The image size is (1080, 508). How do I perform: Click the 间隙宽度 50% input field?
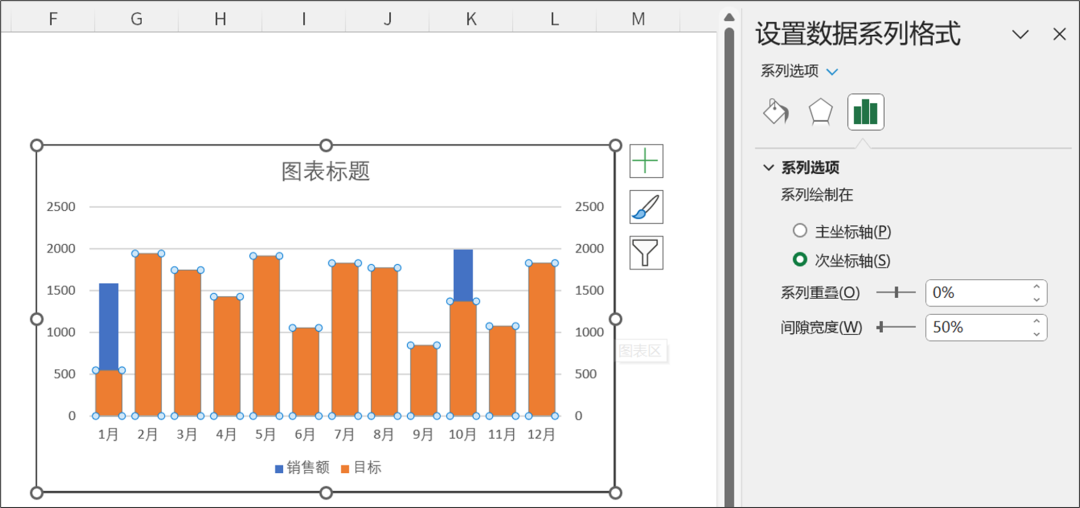977,327
